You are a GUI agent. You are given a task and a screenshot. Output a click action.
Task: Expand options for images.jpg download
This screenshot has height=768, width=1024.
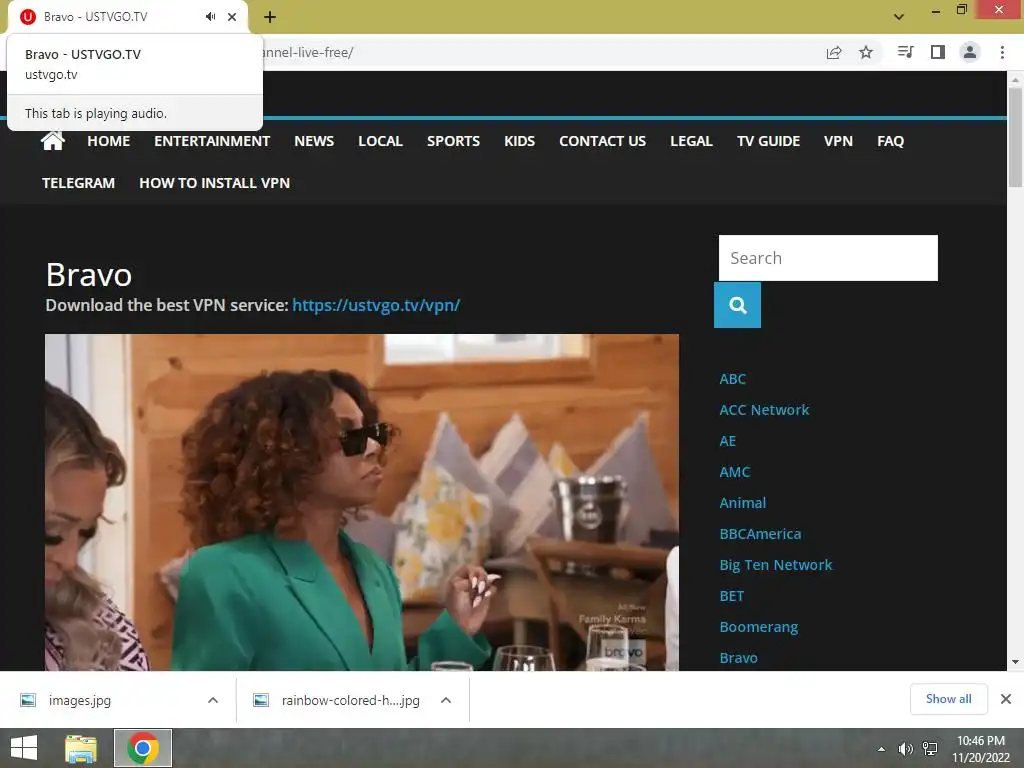point(213,700)
